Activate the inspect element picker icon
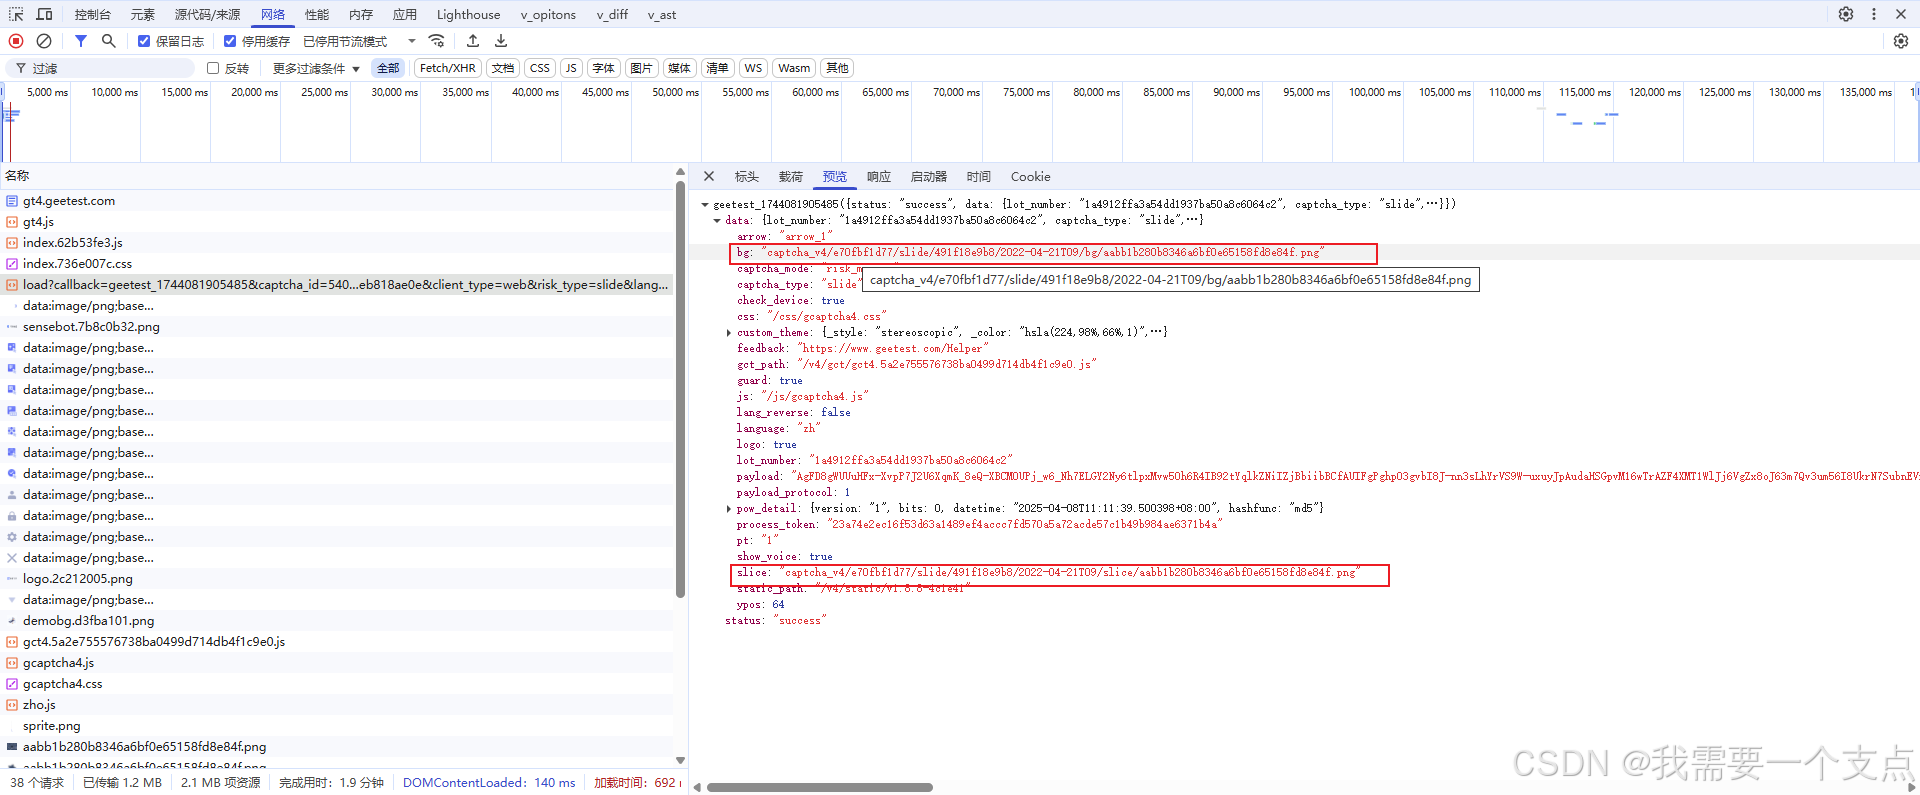This screenshot has width=1920, height=795. coord(16,14)
